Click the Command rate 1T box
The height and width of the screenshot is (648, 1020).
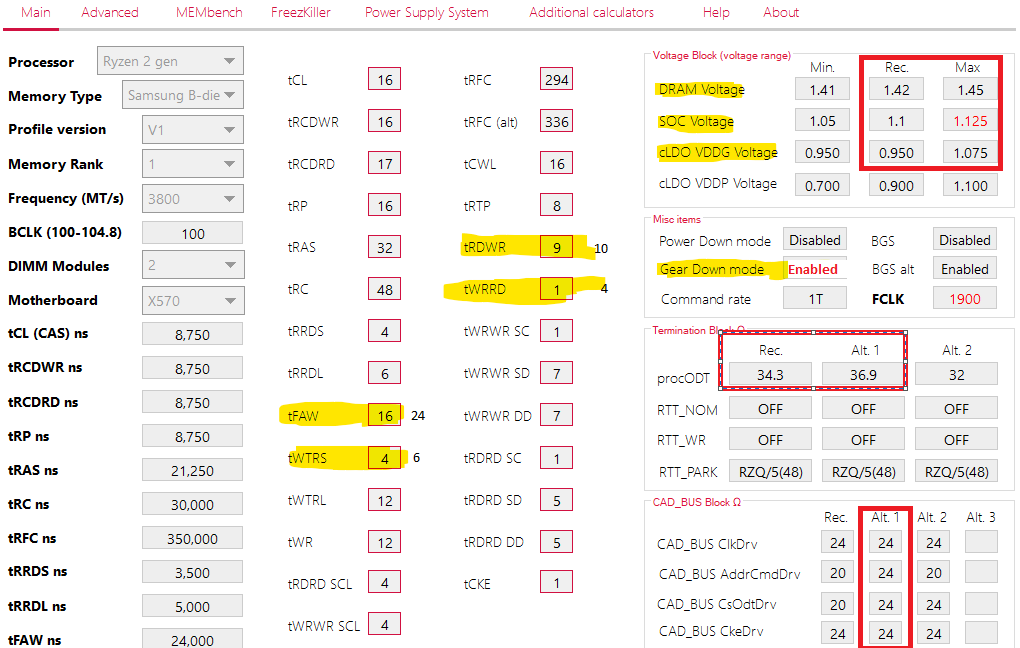coord(815,299)
